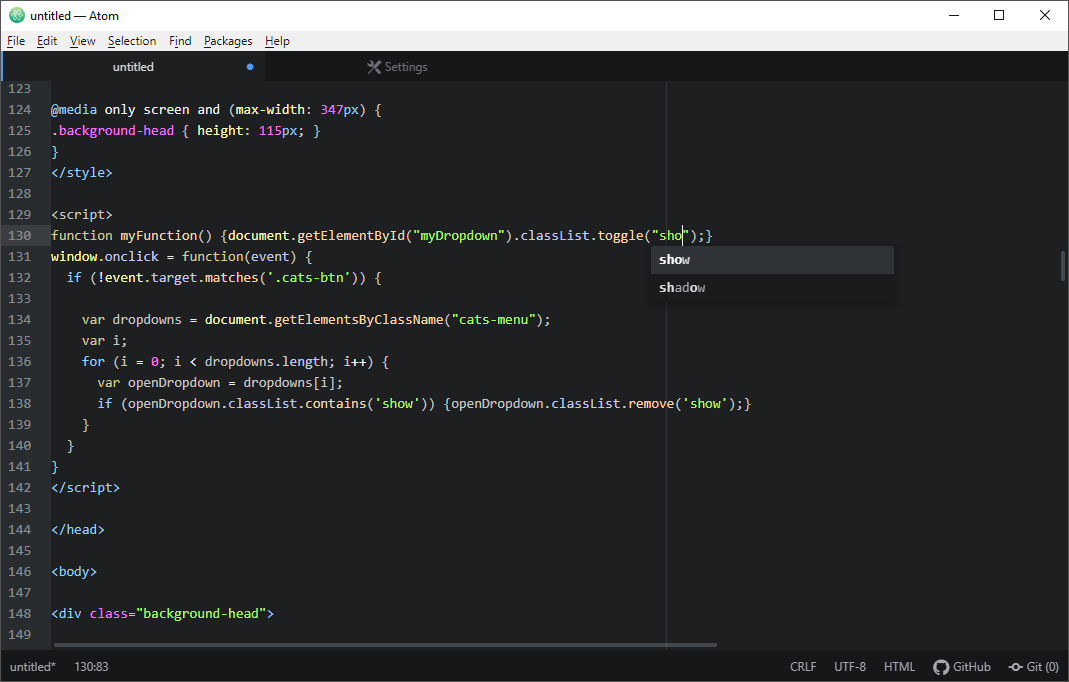Viewport: 1069px width, 682px height.
Task: Click line number 142 in gutter
Action: [x=20, y=488]
